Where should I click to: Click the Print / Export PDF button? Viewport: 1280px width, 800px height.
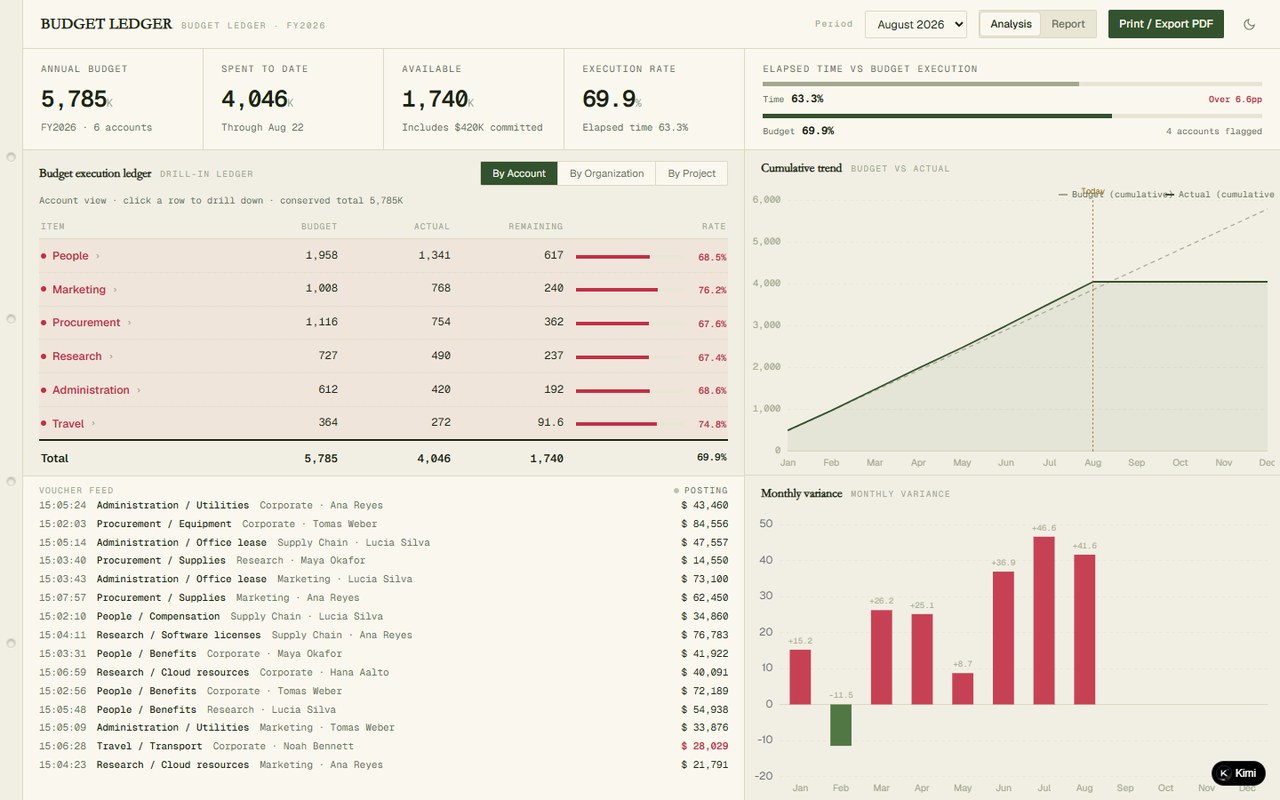(1166, 24)
